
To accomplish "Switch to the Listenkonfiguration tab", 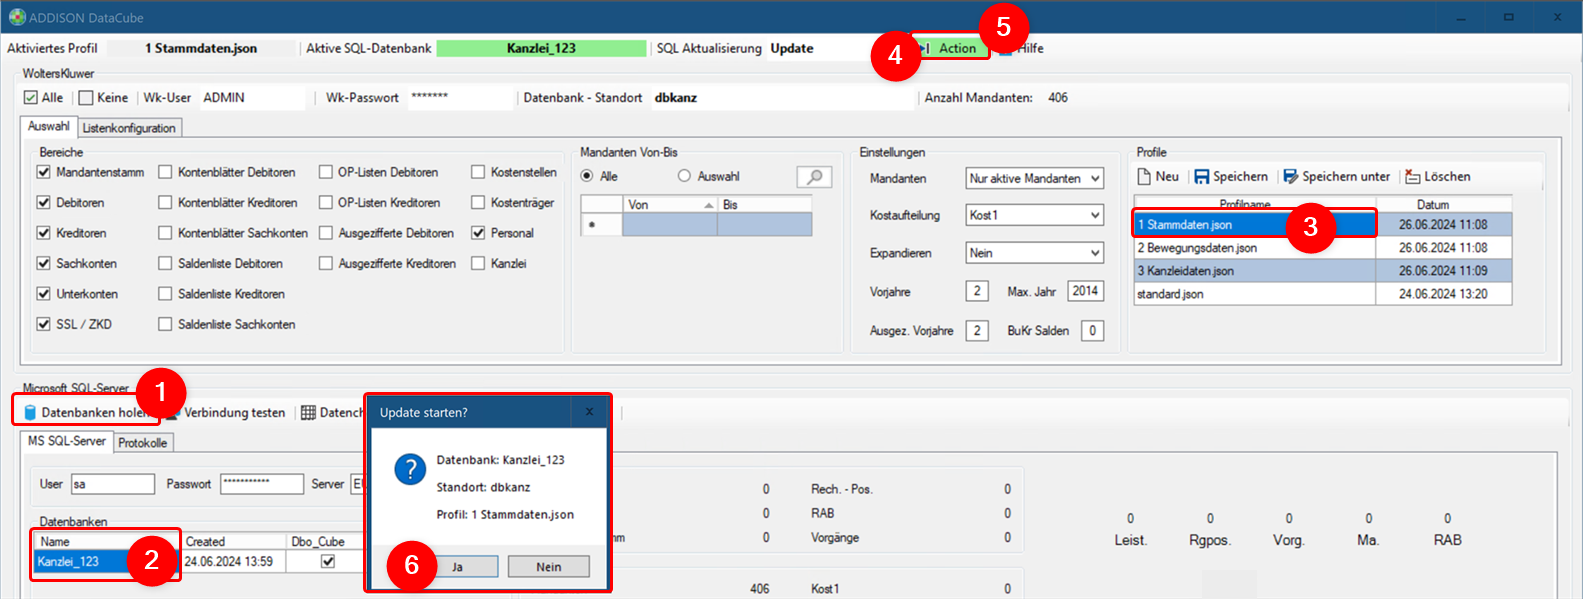I will click(129, 128).
